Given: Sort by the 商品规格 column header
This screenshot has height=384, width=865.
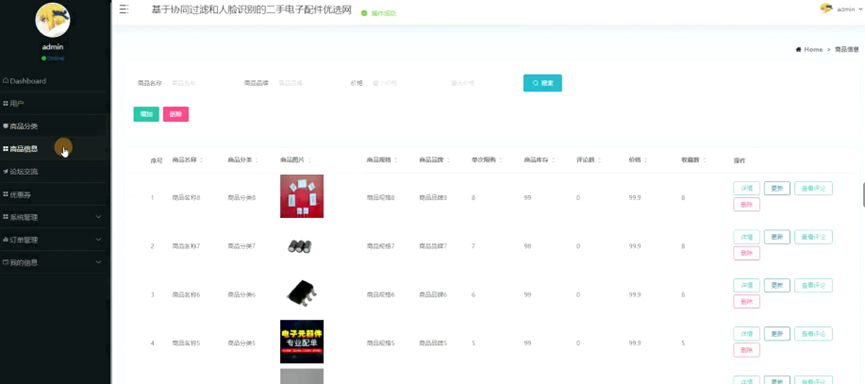Looking at the screenshot, I should point(382,160).
